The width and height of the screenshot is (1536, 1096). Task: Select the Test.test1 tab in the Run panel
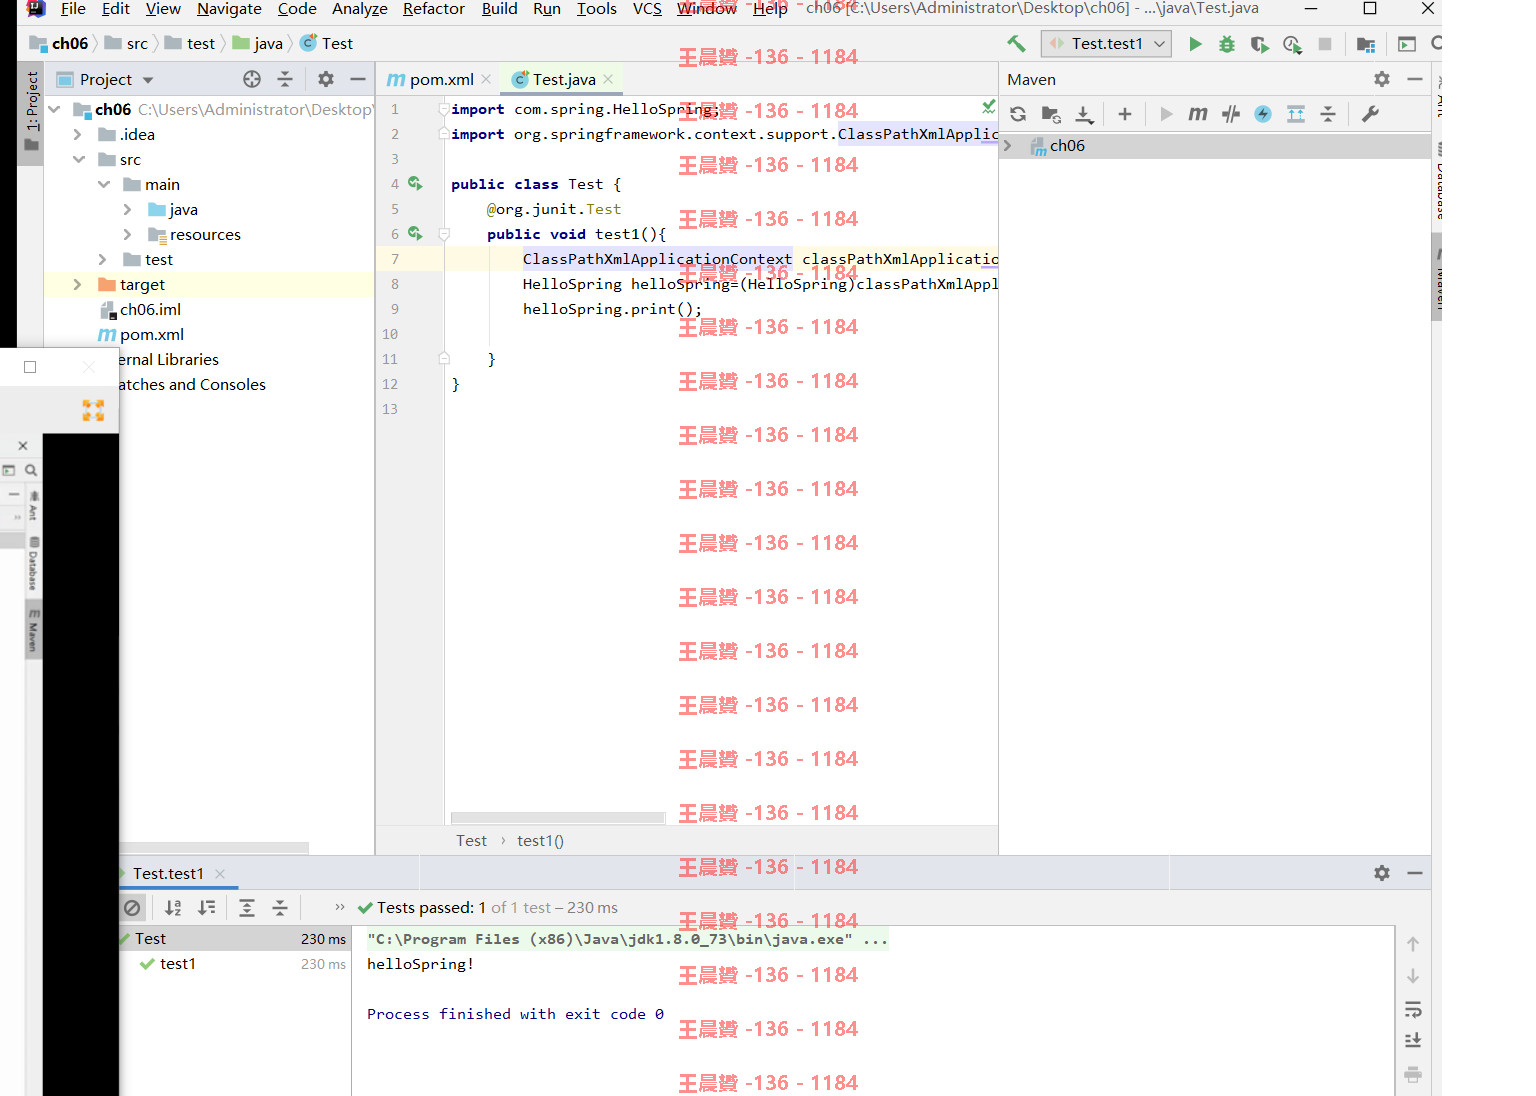169,874
